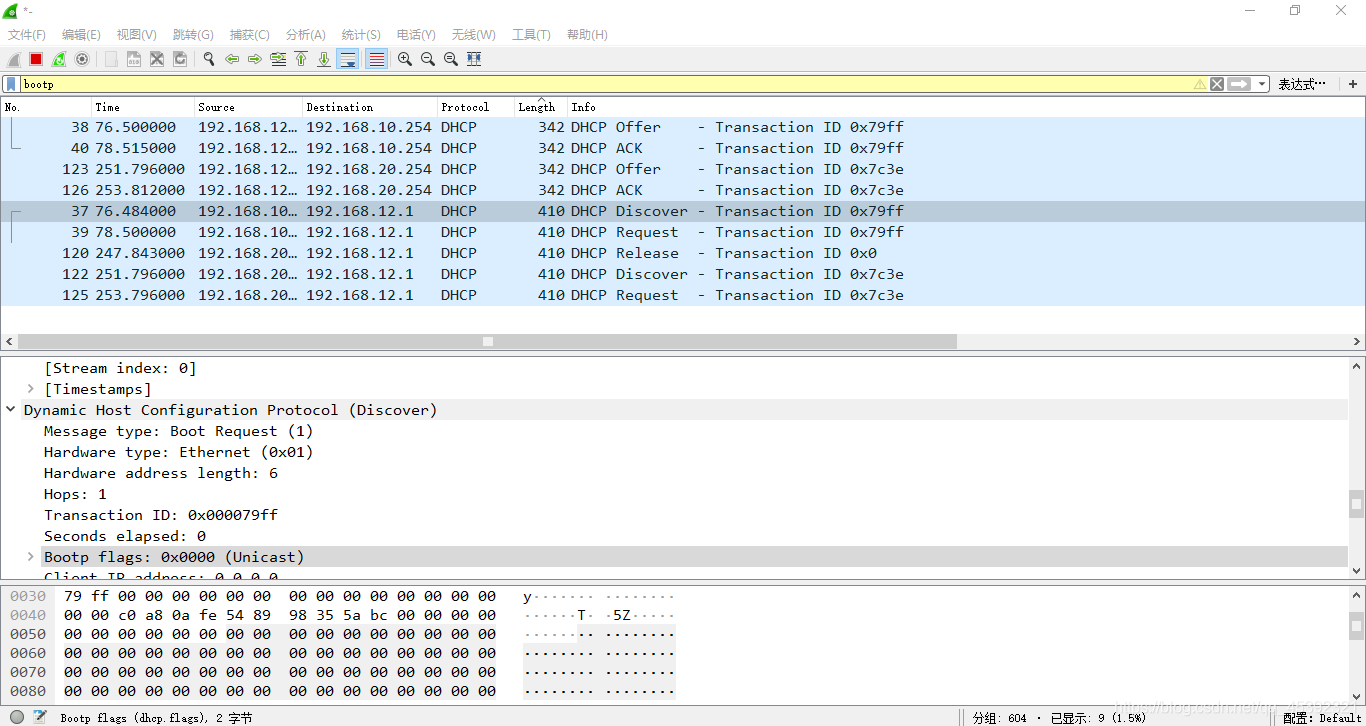
Task: Open the 无线(W) menu
Action: 473,34
